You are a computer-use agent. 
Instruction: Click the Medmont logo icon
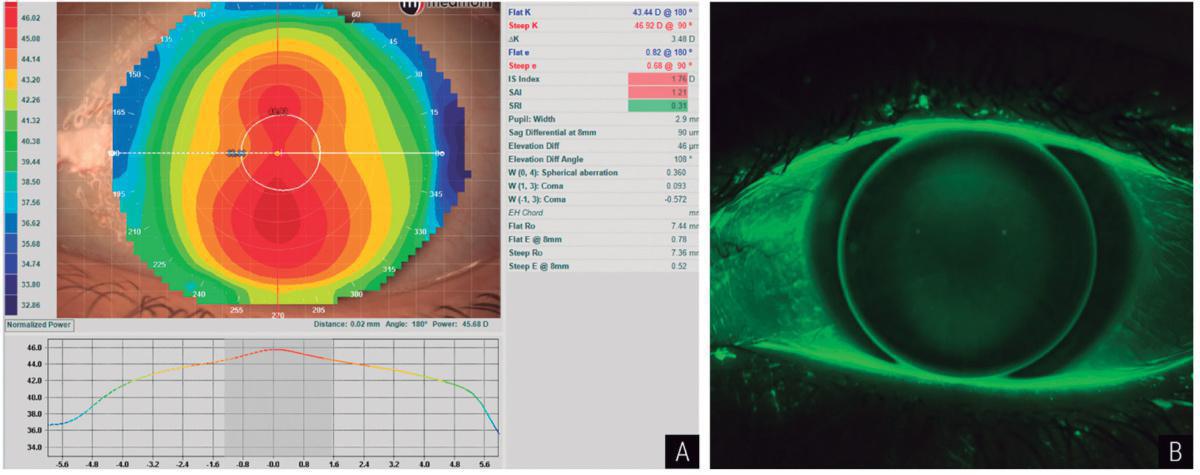click(x=412, y=6)
